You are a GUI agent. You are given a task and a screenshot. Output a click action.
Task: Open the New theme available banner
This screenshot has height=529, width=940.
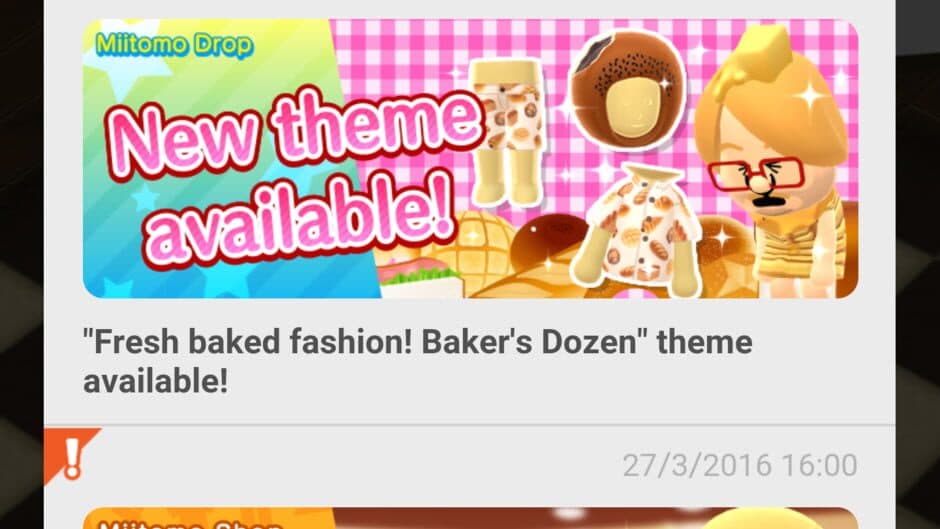470,158
